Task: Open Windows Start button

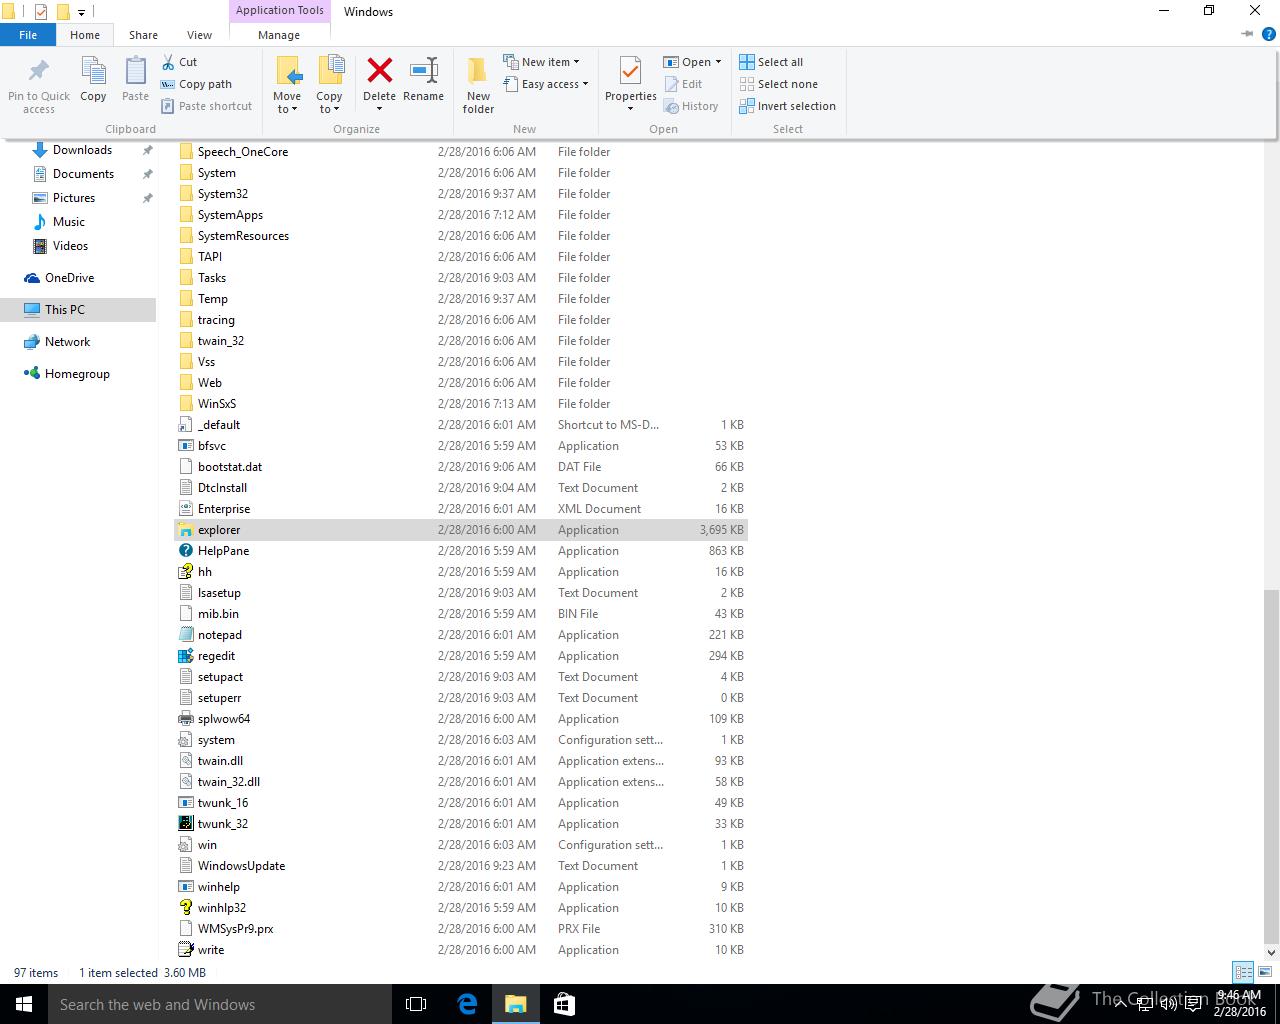Action: coord(24,1004)
